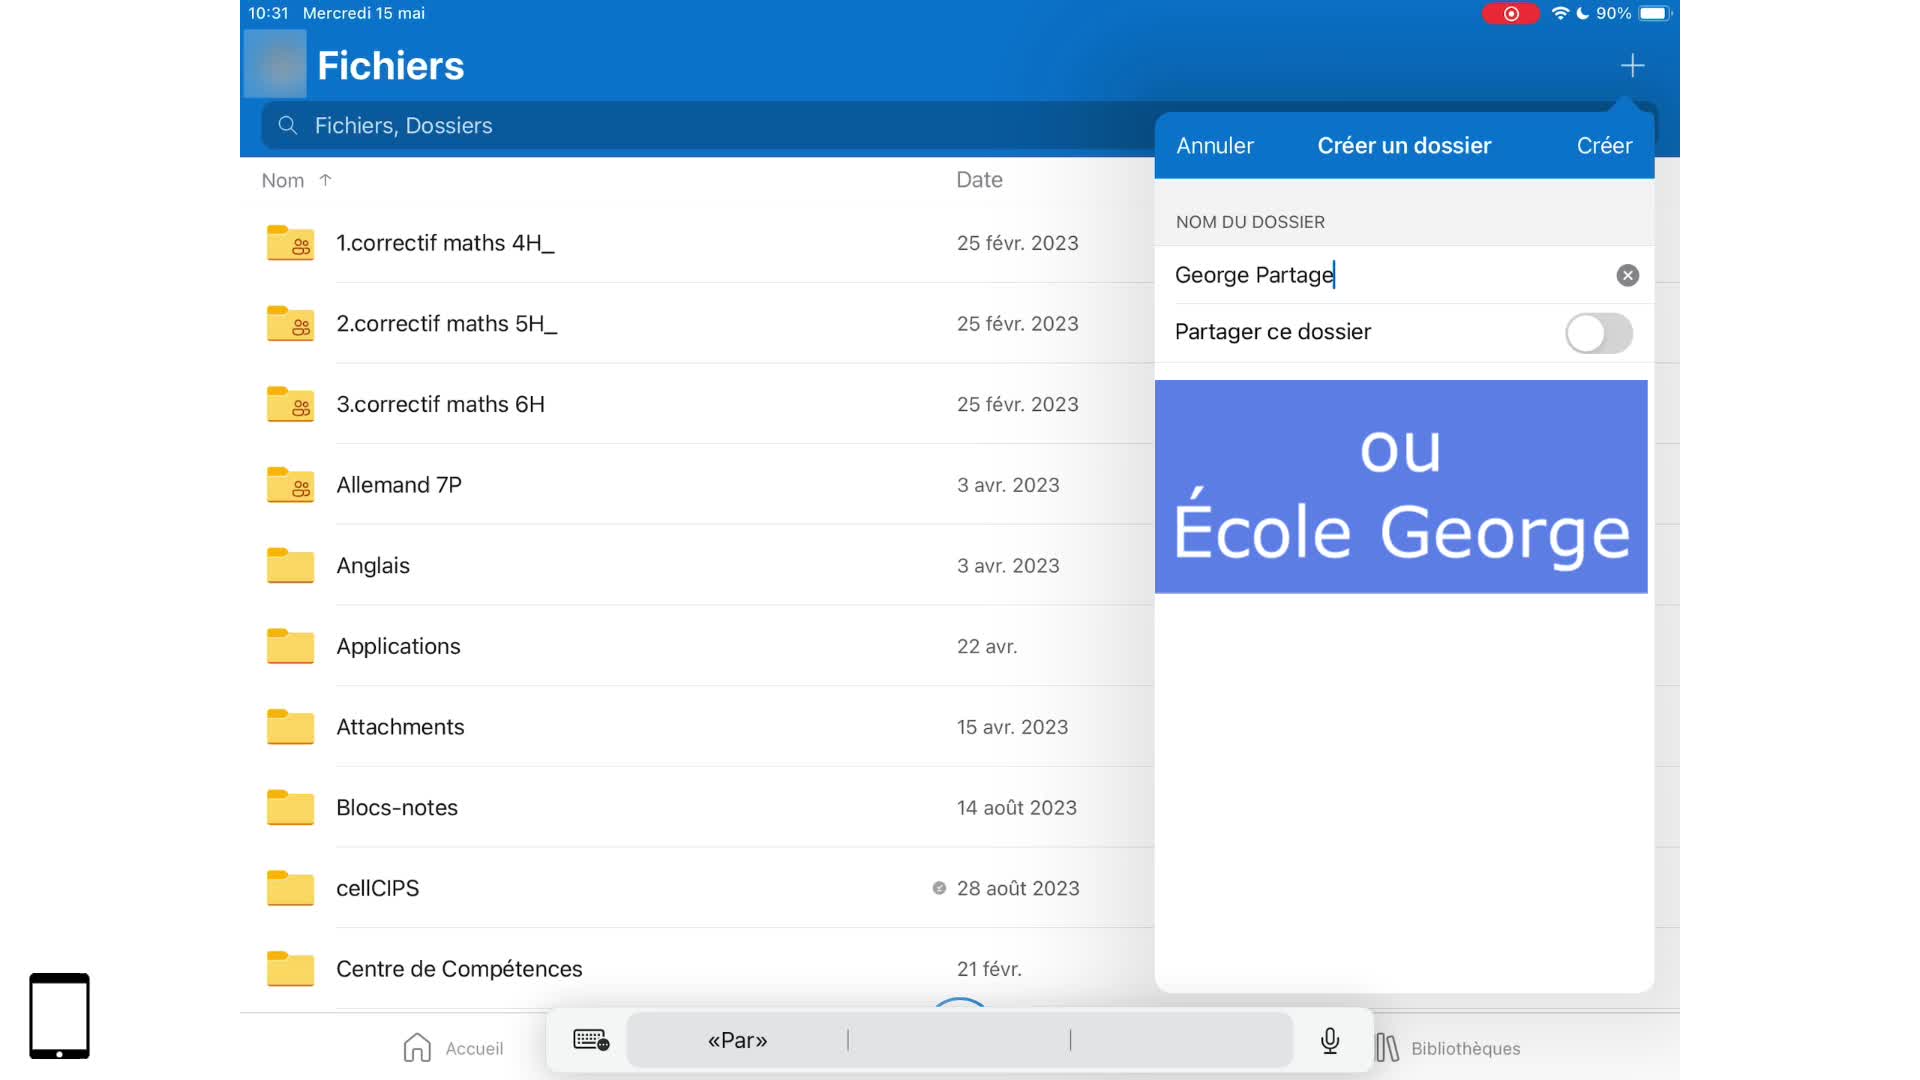
Task: Select the «Par» keyboard suggestion
Action: pos(737,1040)
